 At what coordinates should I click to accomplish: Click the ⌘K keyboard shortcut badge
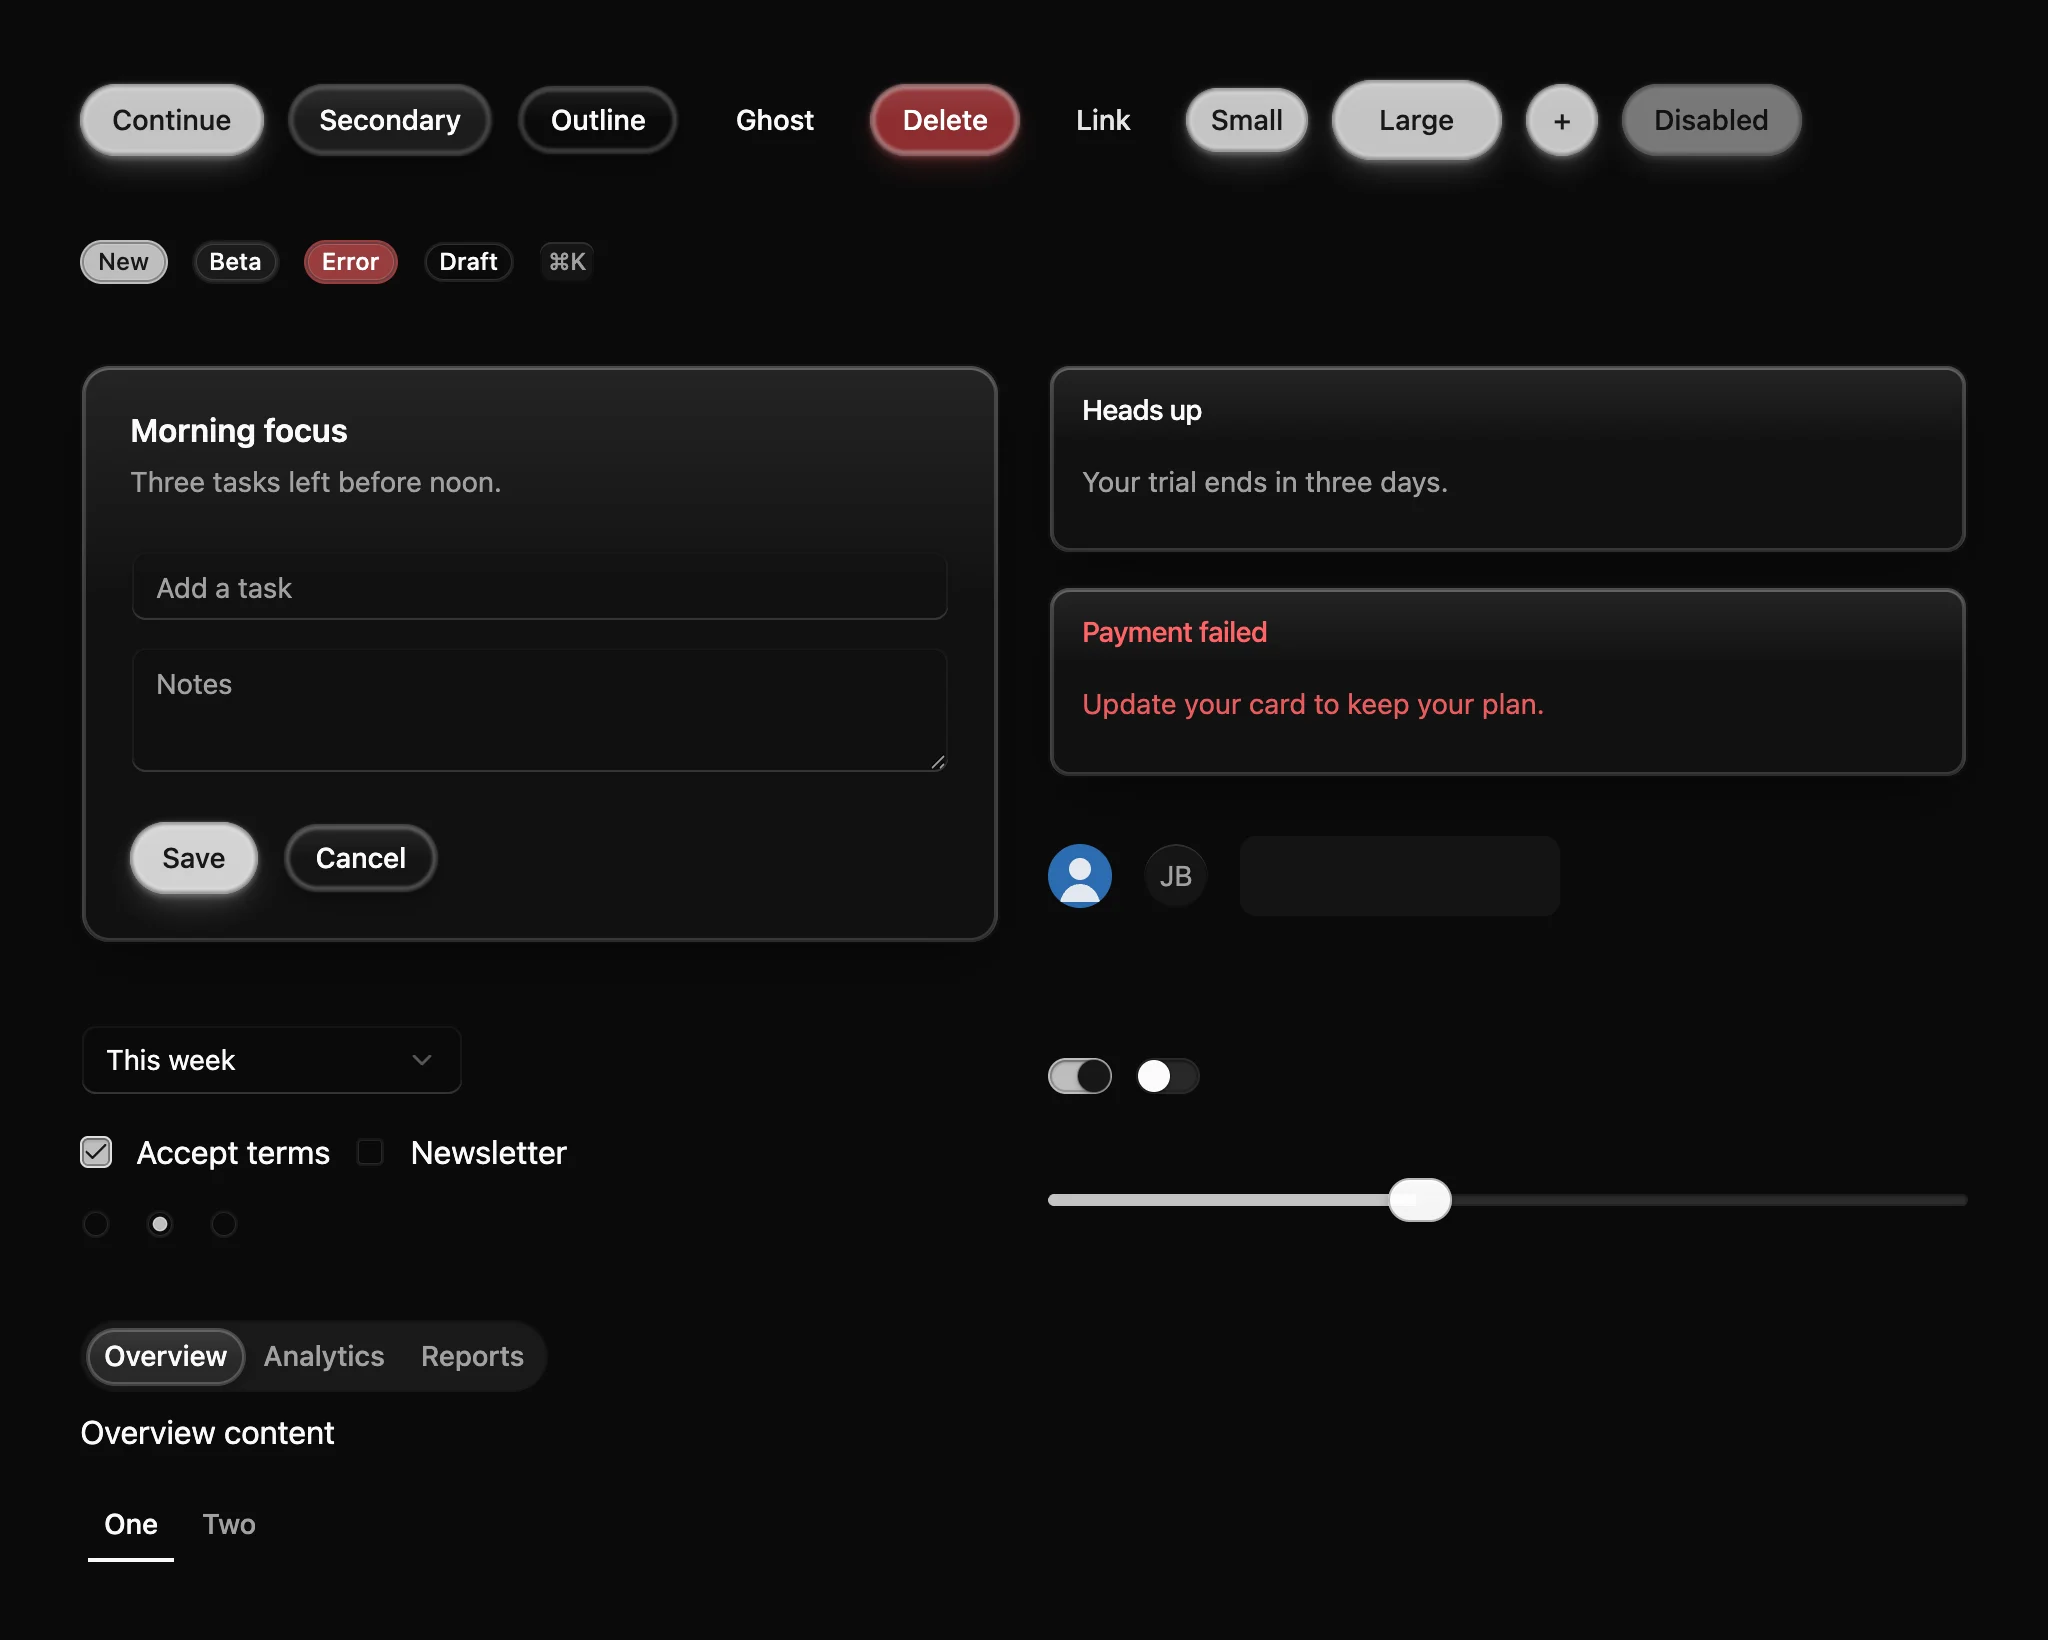coord(567,262)
